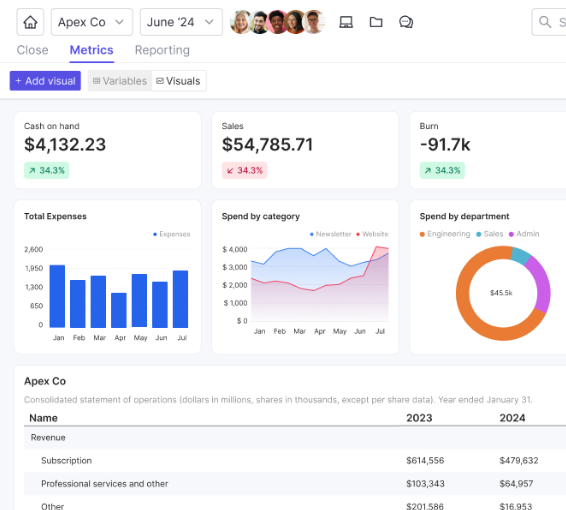The image size is (566, 510).
Task: Open the Apex Co company dropdown
Action: click(92, 22)
